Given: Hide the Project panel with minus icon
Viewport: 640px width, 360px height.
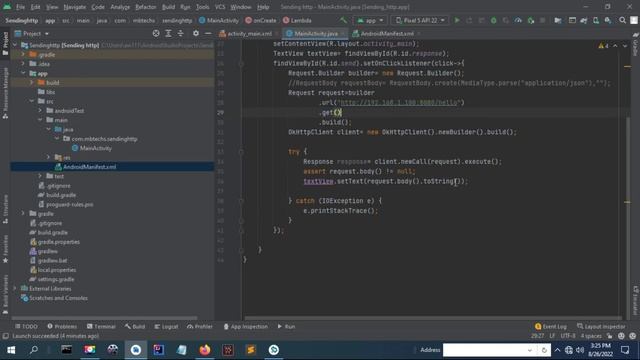Looking at the screenshot, I should (x=208, y=33).
